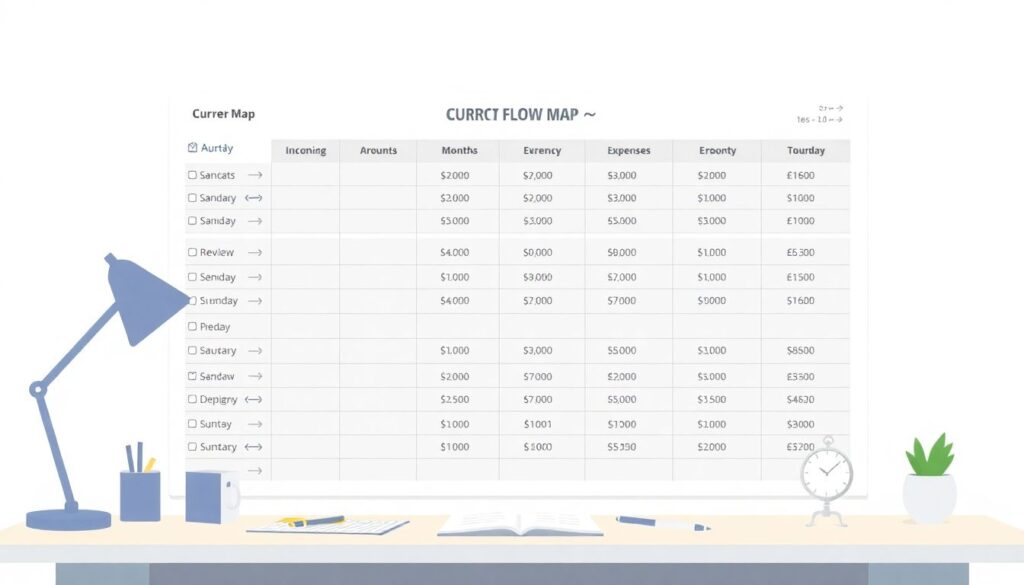The width and height of the screenshot is (1024, 585).
Task: Click the clipboard icon beside Aurtay
Action: tap(193, 148)
